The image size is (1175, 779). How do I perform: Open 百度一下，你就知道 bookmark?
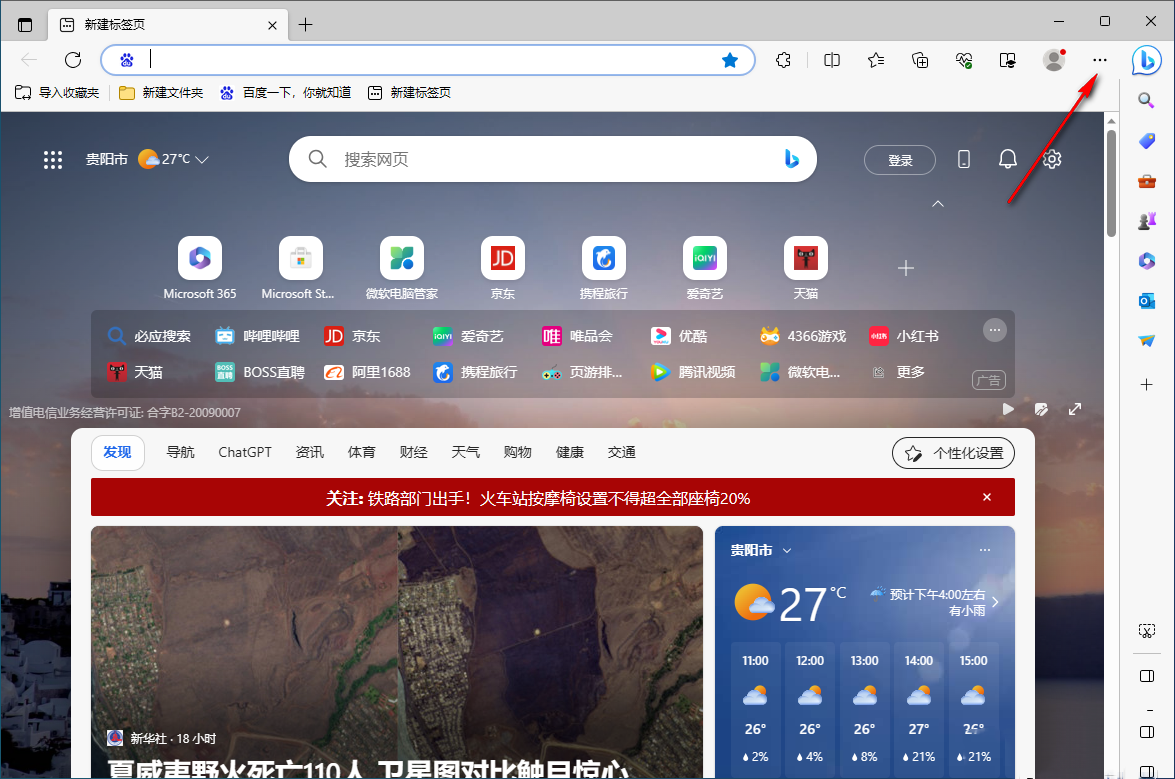click(286, 93)
